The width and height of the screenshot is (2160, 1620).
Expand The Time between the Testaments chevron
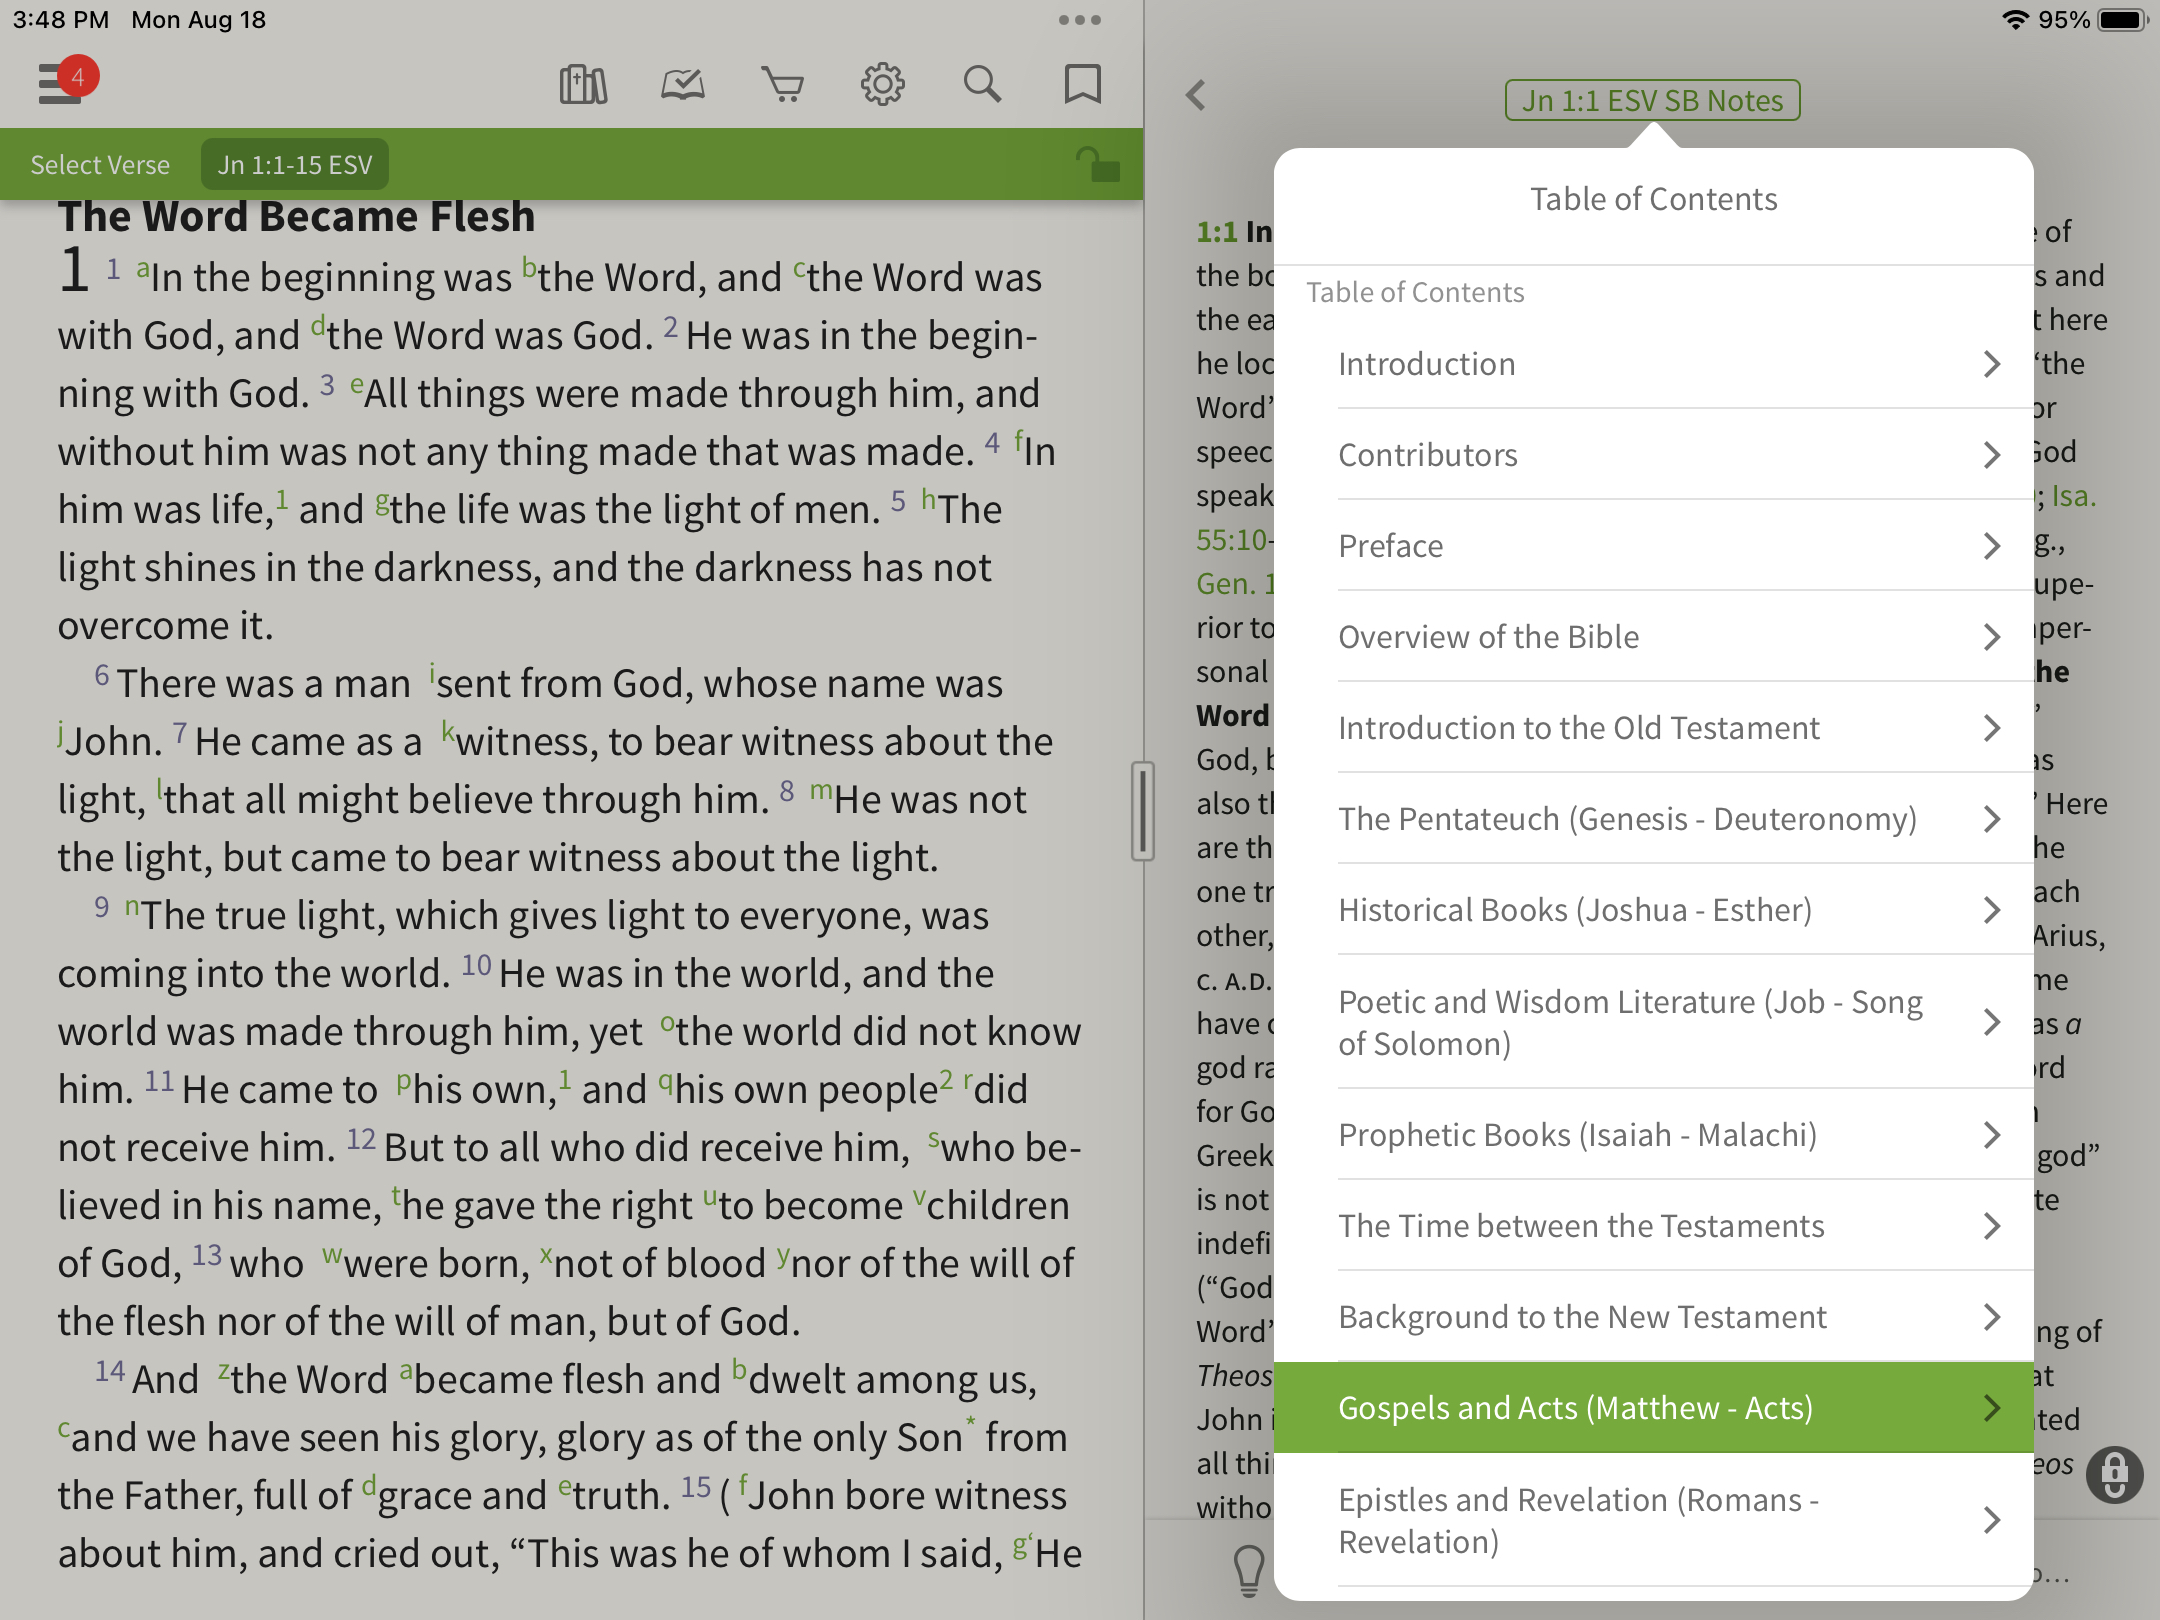pyautogui.click(x=1991, y=1226)
